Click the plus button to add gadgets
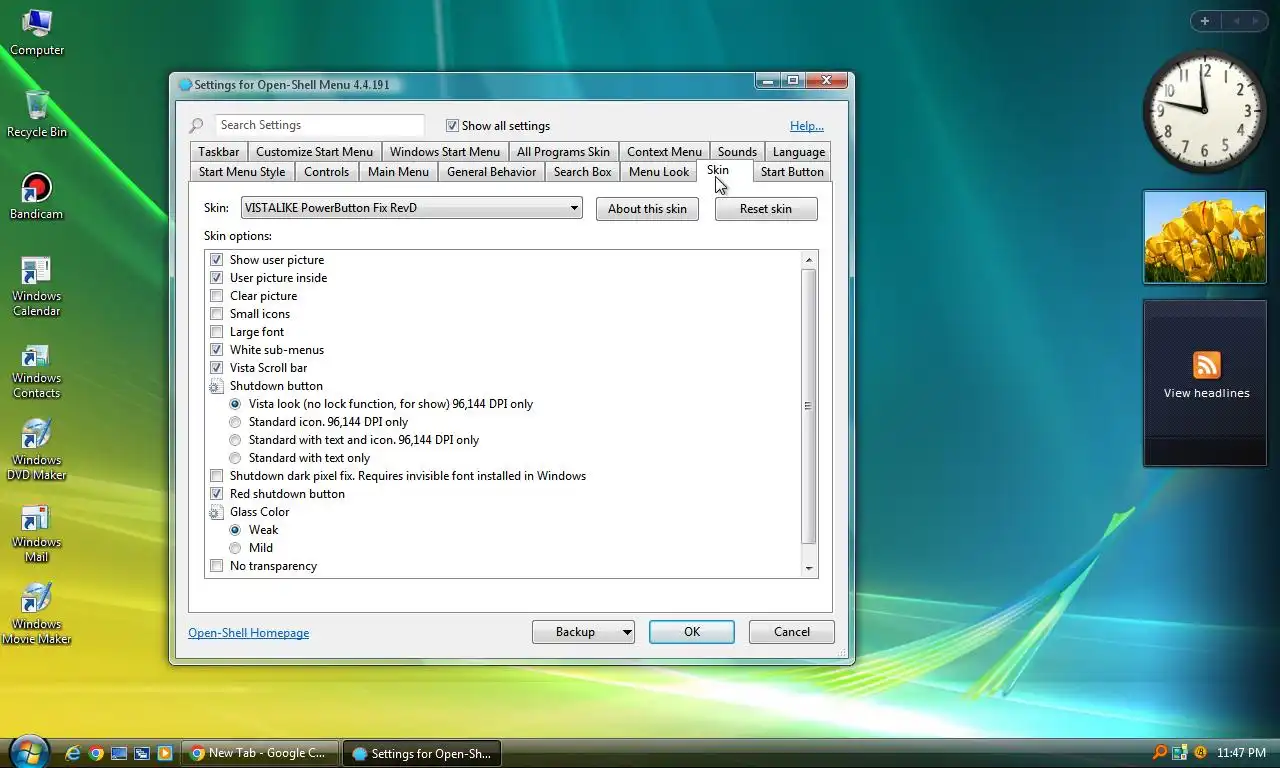1280x768 pixels. (x=1205, y=21)
